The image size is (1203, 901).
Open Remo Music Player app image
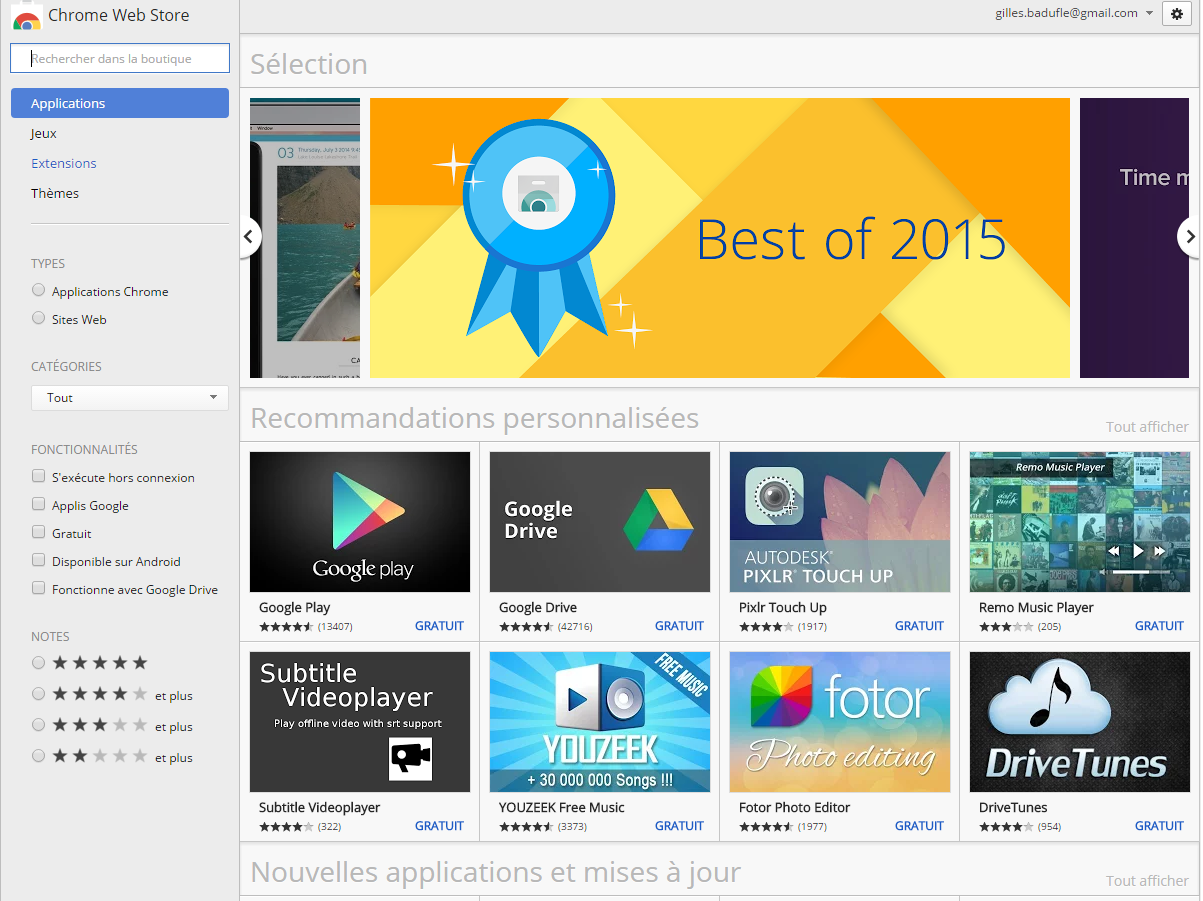point(1080,522)
